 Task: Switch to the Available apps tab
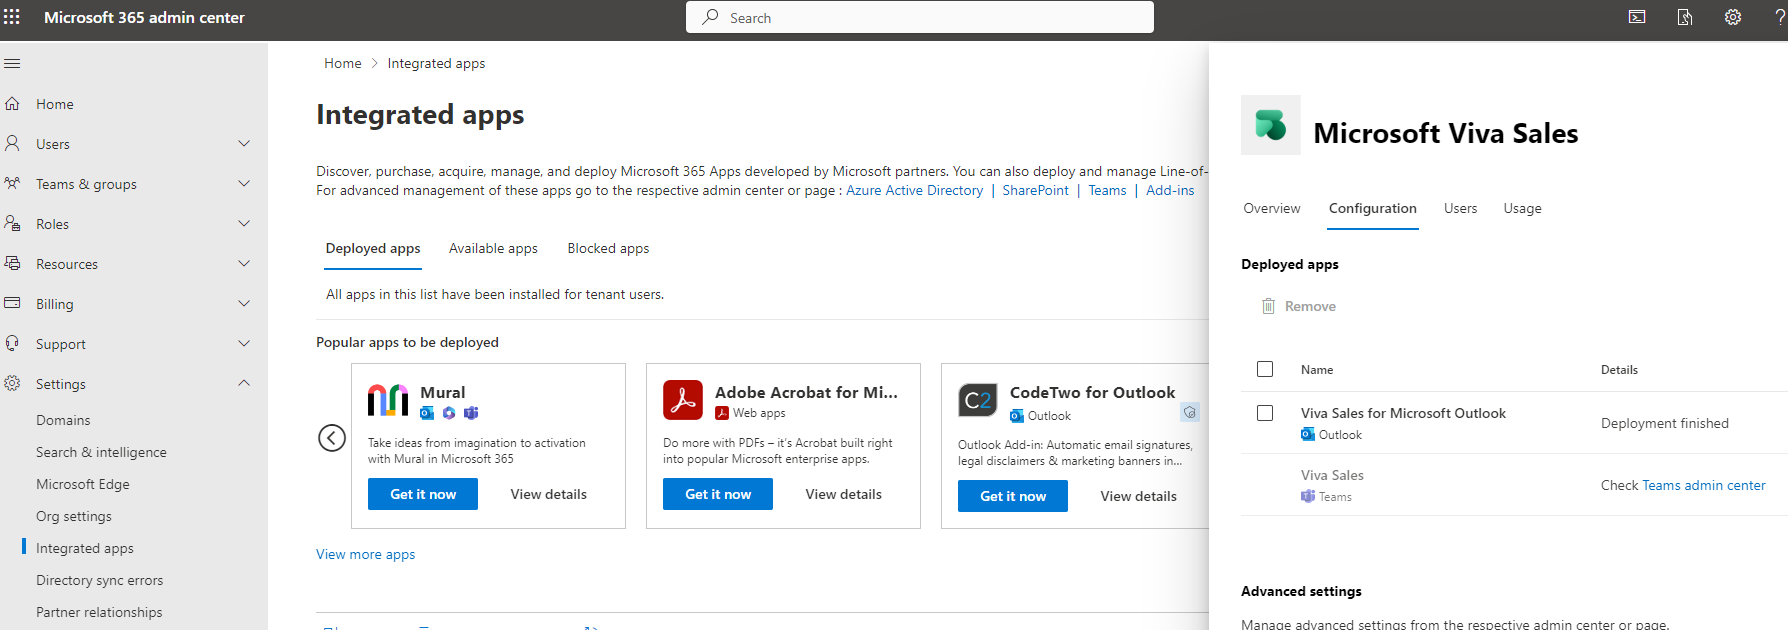(x=493, y=249)
